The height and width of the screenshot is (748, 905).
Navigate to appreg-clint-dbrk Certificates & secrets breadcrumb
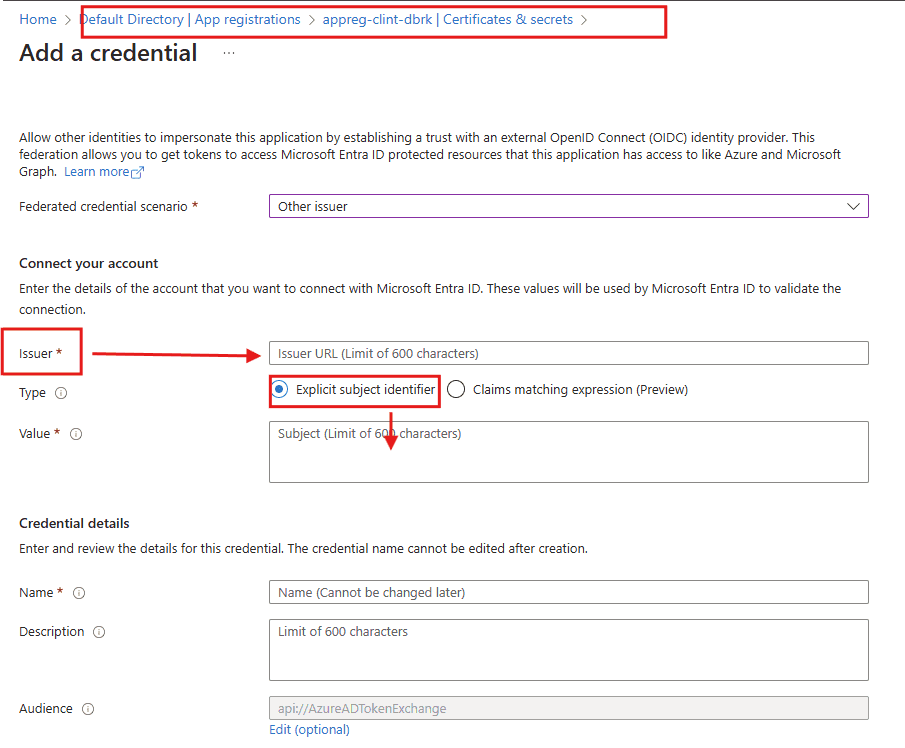[x=448, y=19]
